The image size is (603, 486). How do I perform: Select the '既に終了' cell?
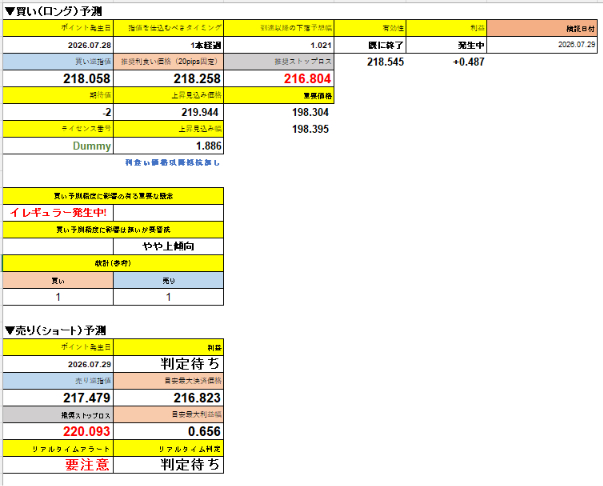point(370,45)
